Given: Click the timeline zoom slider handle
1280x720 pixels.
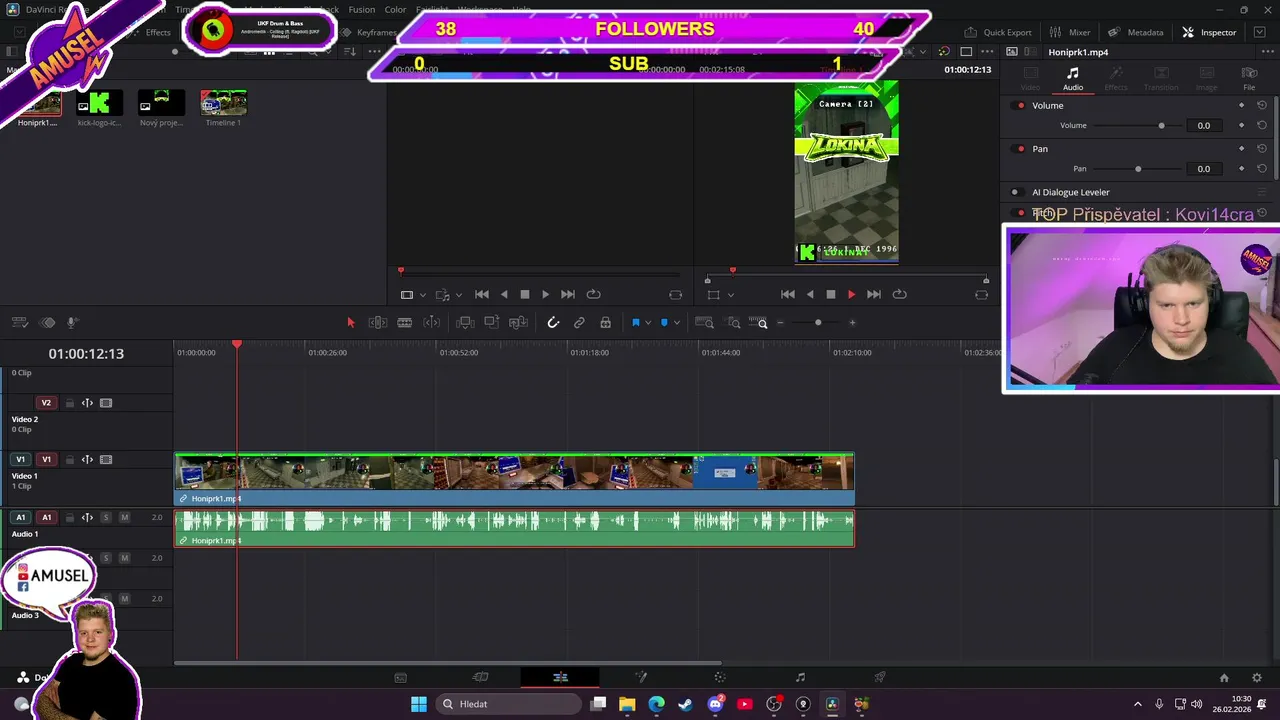Looking at the screenshot, I should tap(818, 322).
